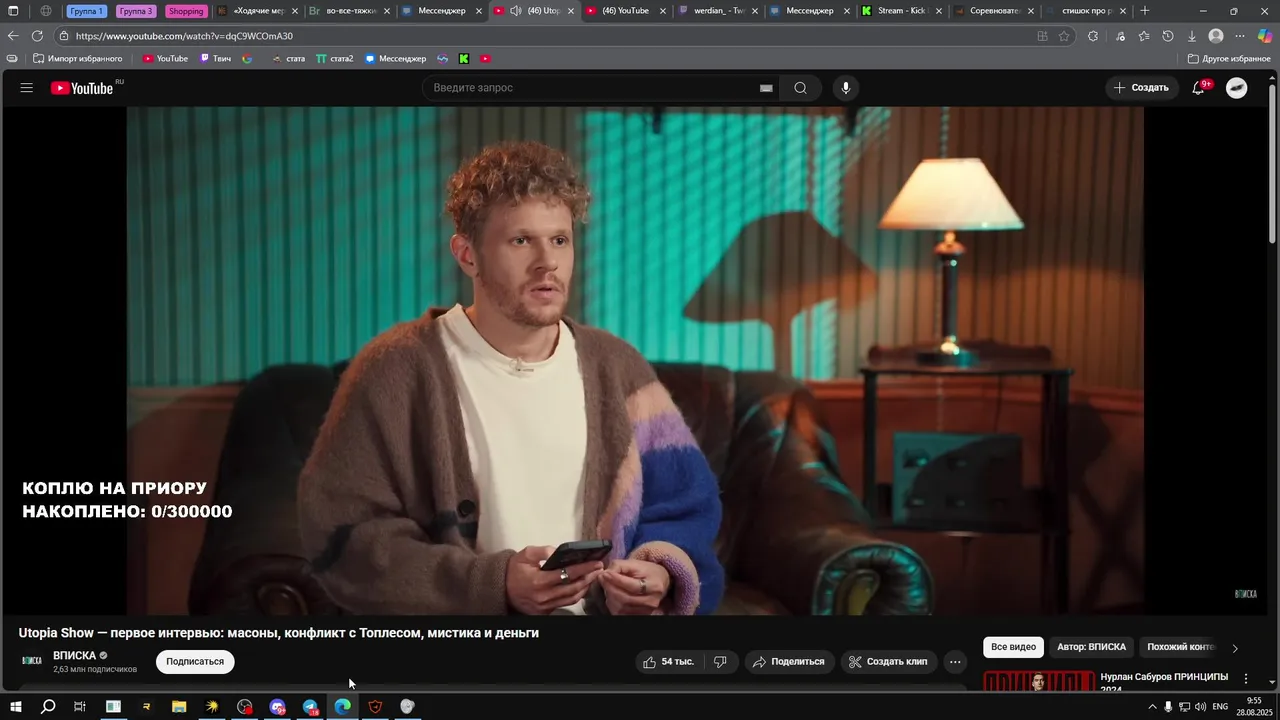The image size is (1280, 720).
Task: Open the YouTube bookmark in favorites bar
Action: tap(165, 59)
